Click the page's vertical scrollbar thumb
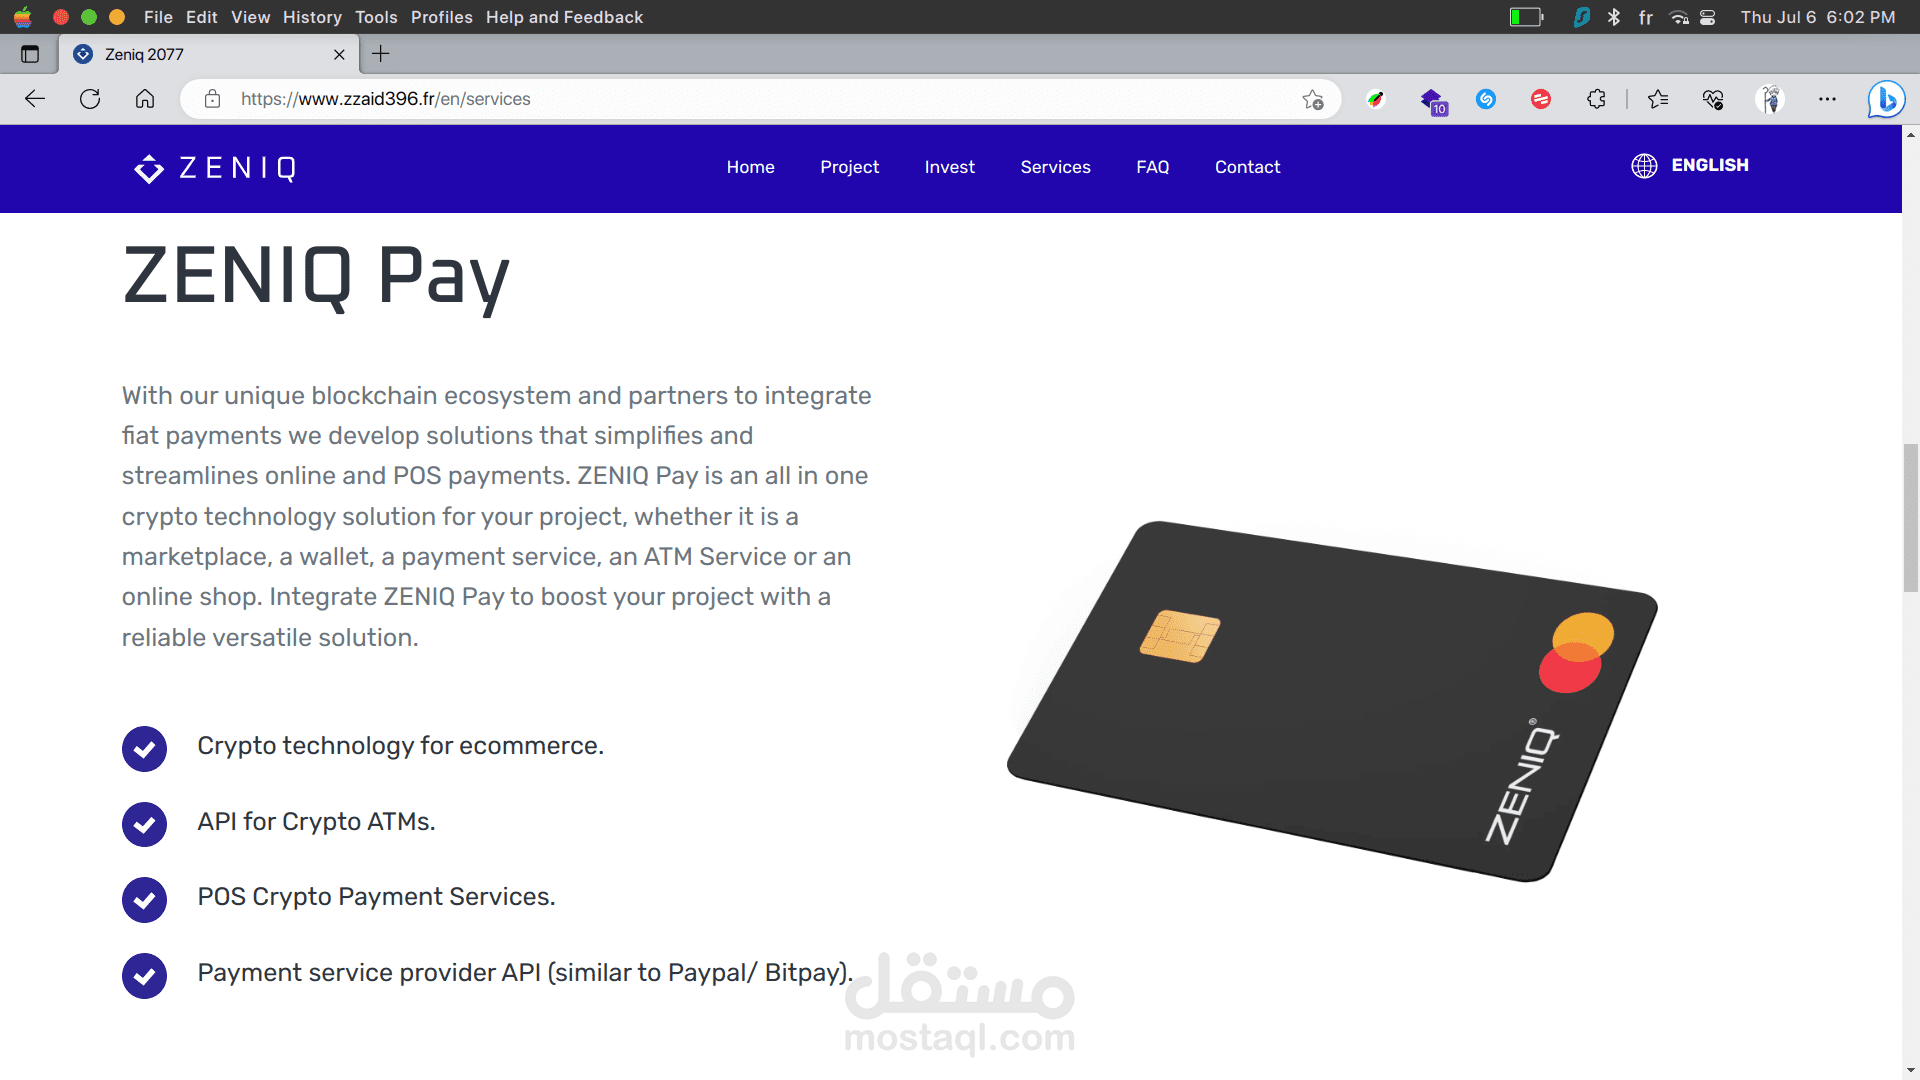The image size is (1920, 1080). [1911, 518]
